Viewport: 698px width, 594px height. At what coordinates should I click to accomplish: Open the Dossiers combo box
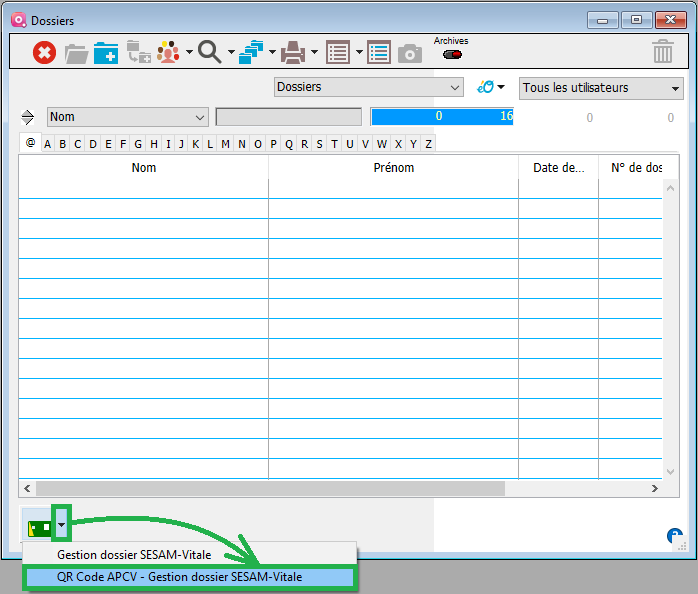[368, 88]
